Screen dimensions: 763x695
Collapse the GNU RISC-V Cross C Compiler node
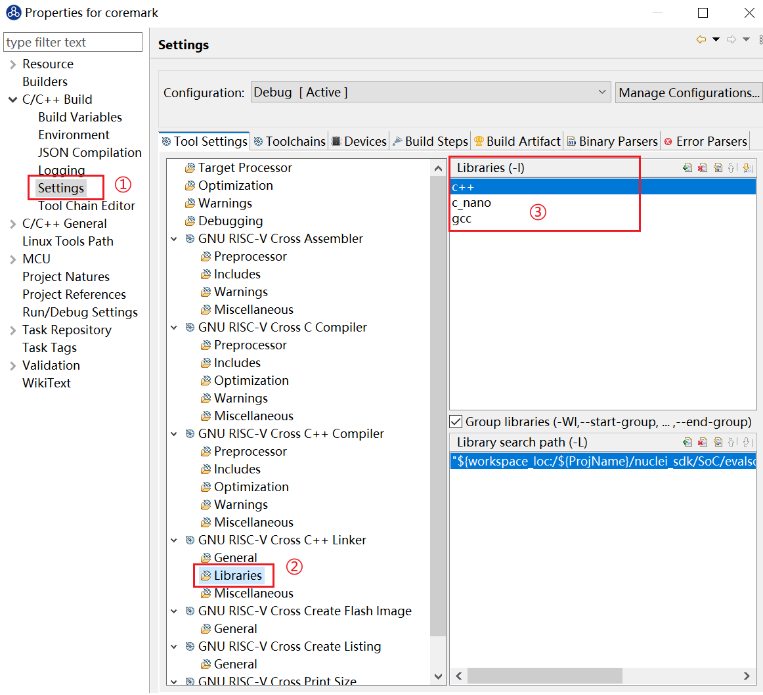[x=174, y=328]
